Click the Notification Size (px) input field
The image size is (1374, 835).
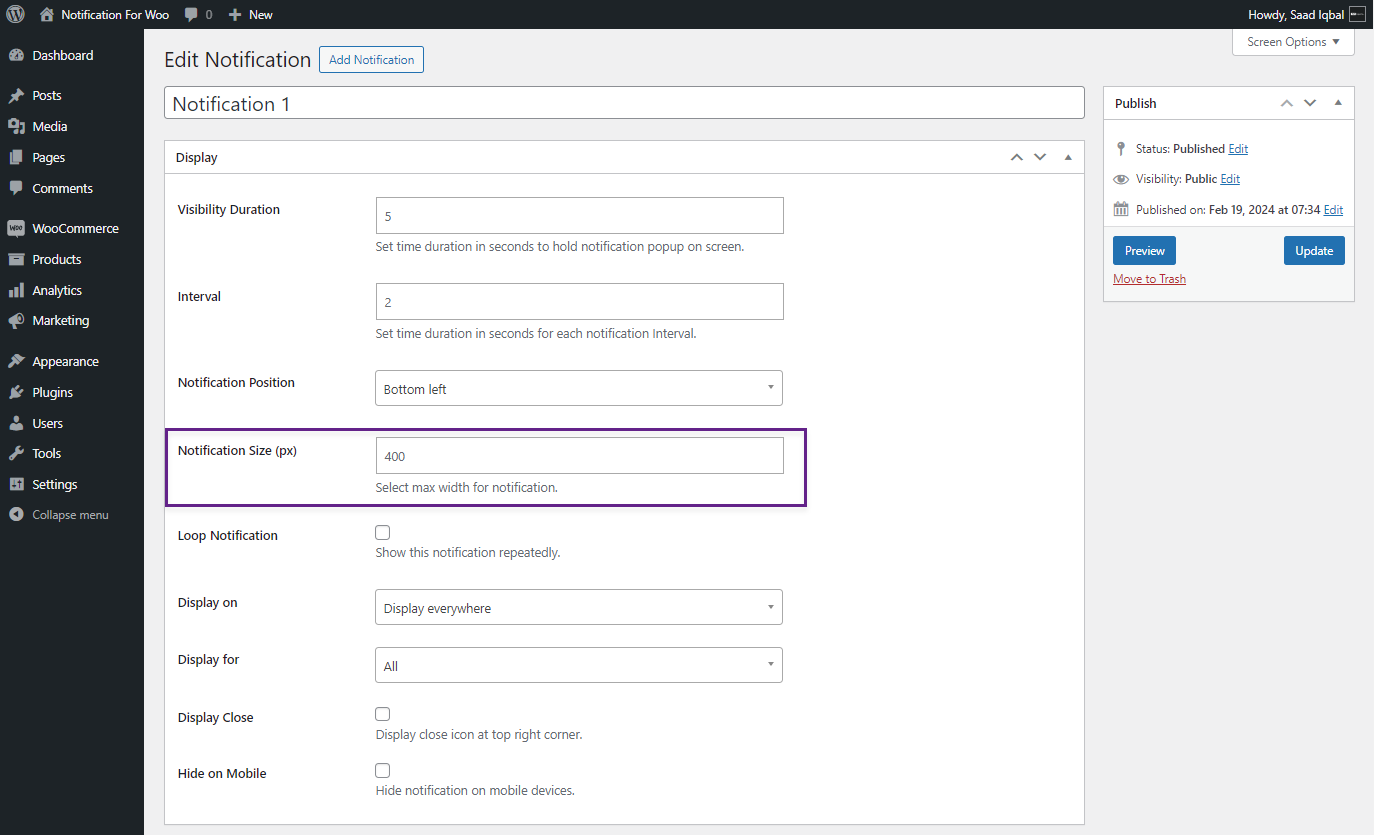click(579, 456)
